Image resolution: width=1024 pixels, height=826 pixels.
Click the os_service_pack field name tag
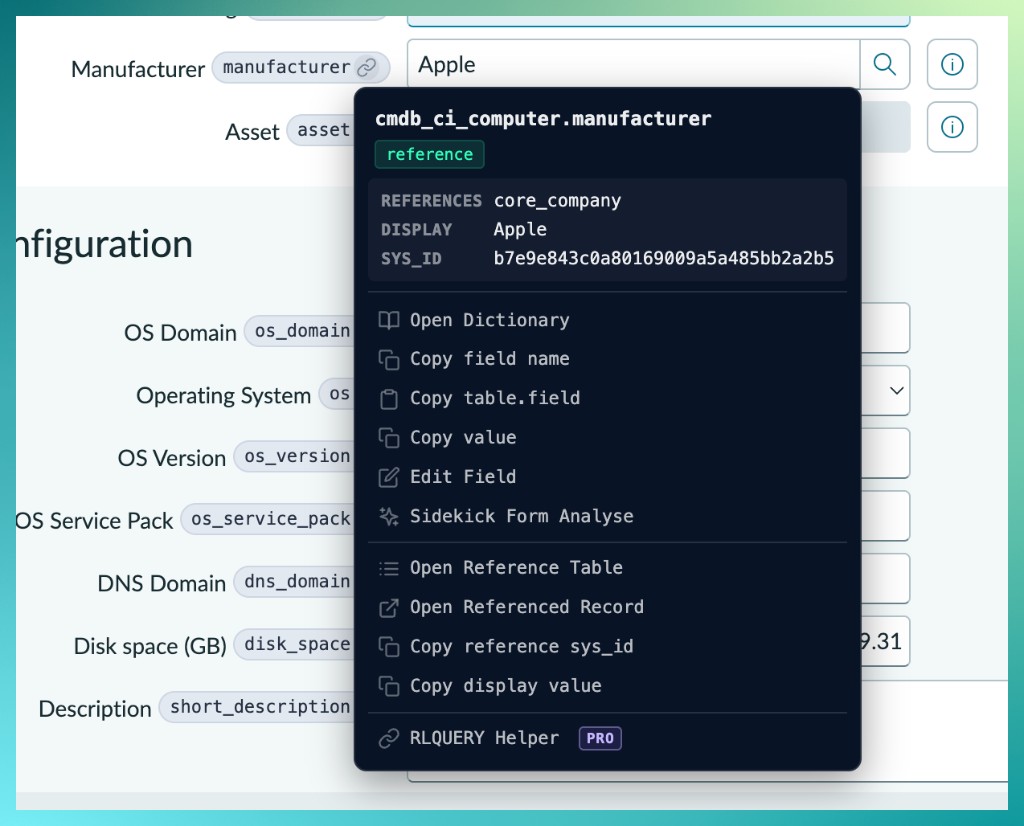[x=268, y=519]
